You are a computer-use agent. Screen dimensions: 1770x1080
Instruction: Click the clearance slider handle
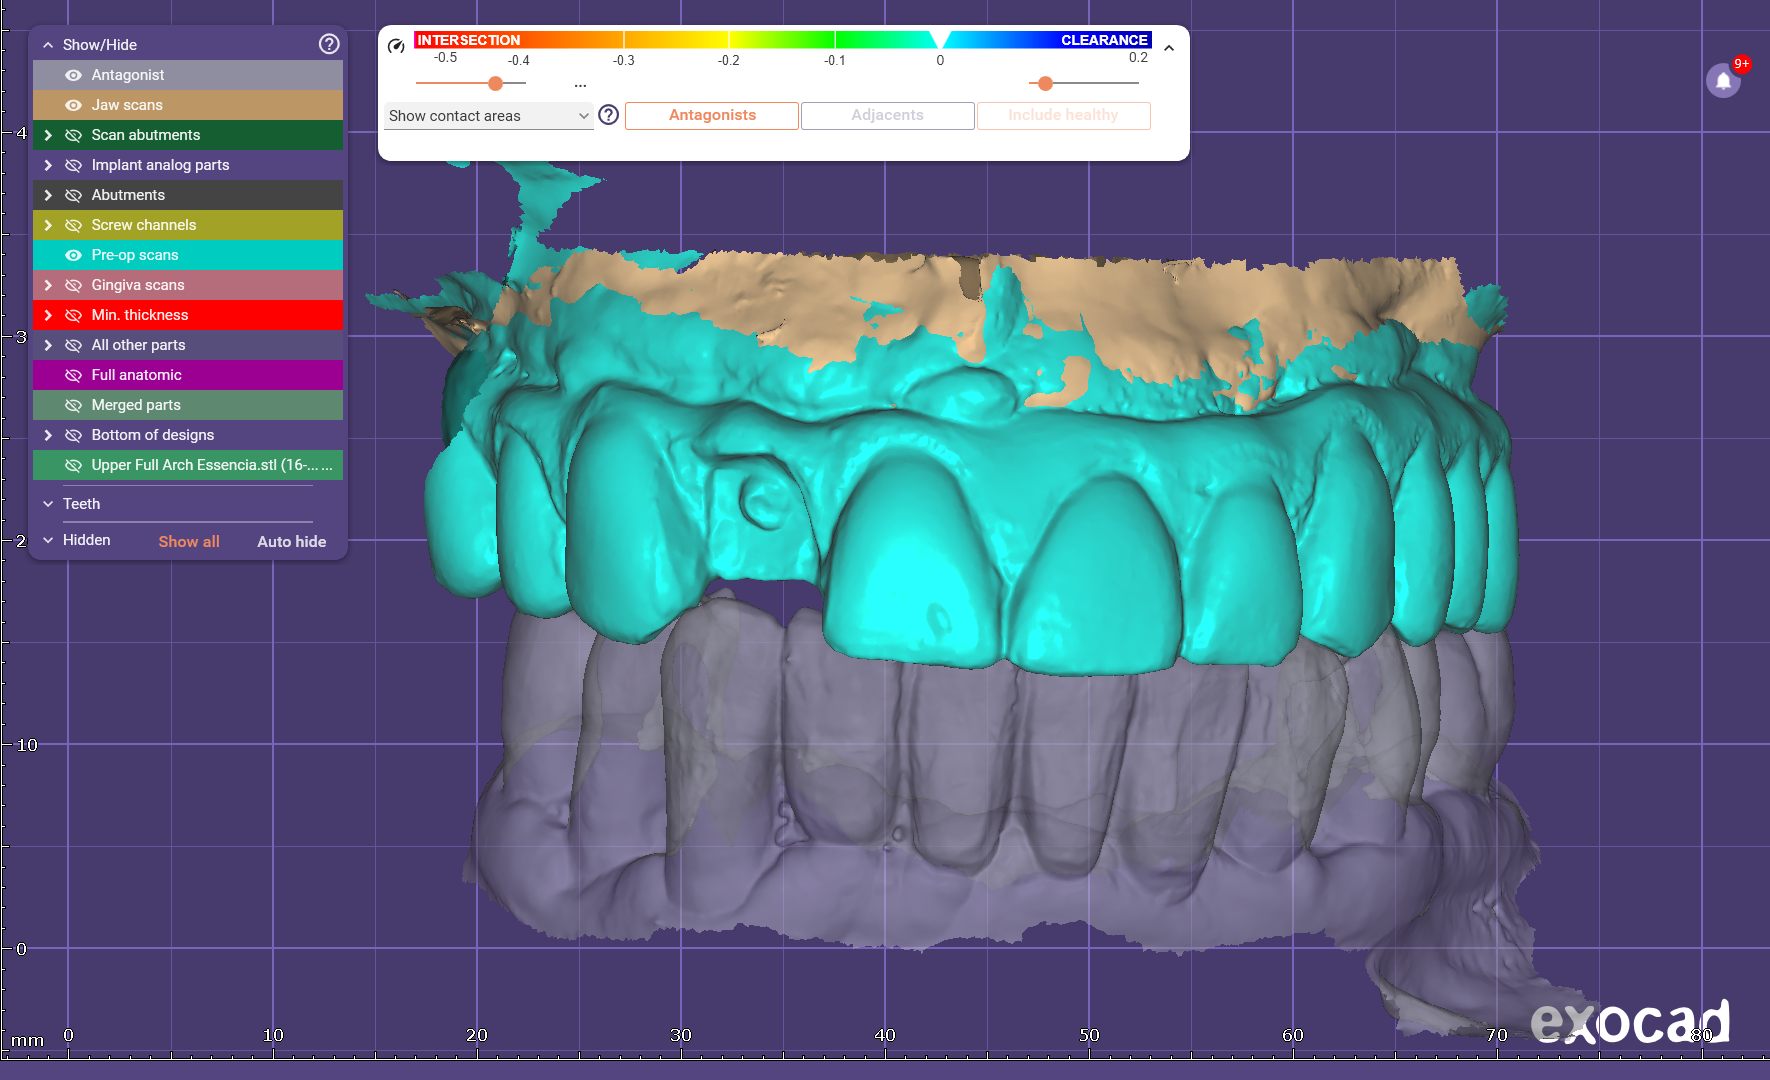coord(1045,84)
